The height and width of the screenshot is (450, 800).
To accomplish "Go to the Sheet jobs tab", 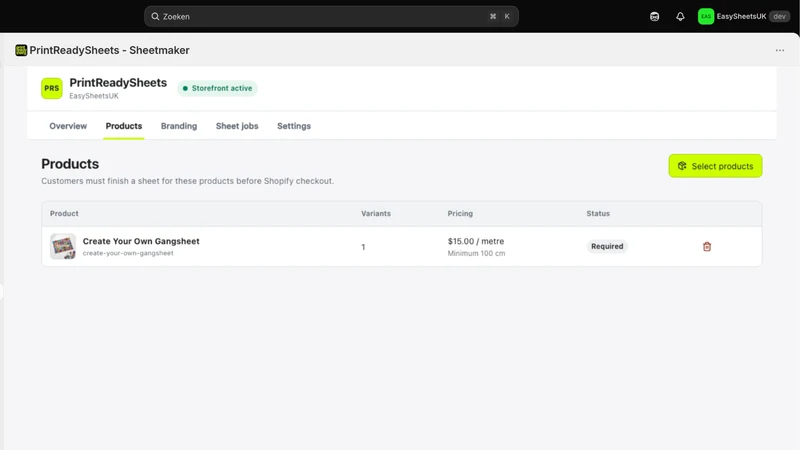I will [x=237, y=126].
